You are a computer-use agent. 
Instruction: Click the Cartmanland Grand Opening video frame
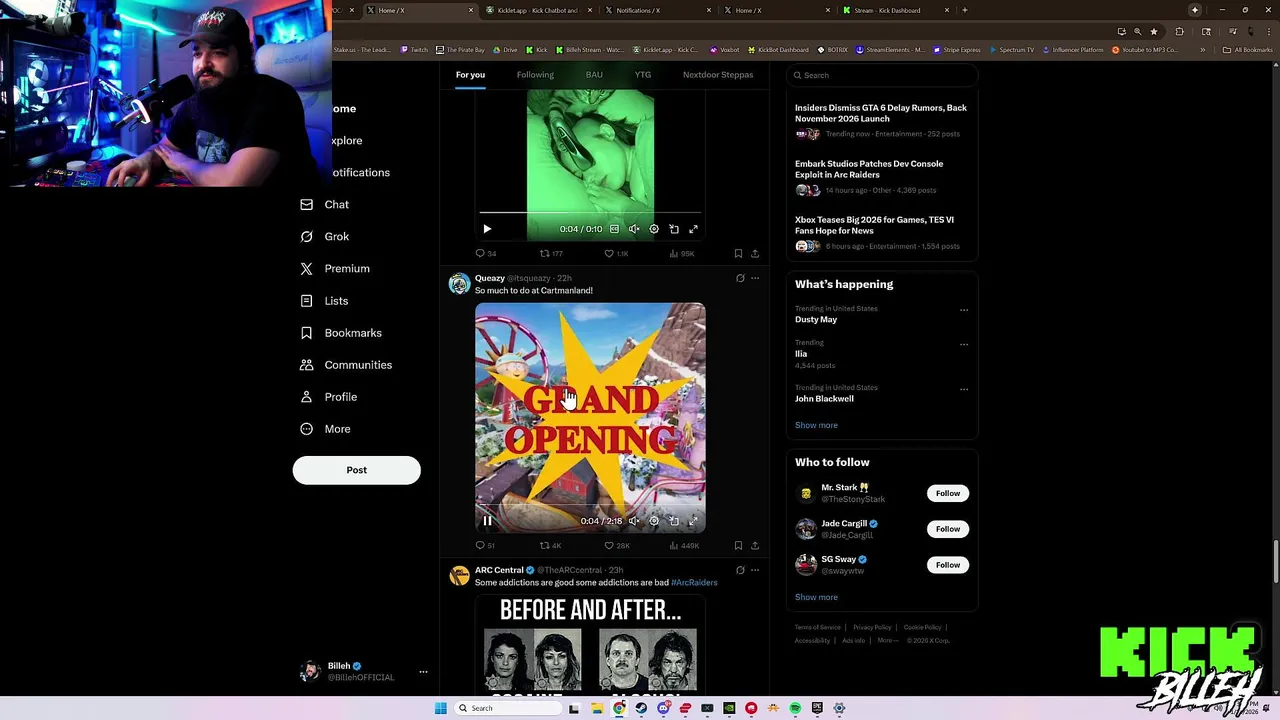590,417
